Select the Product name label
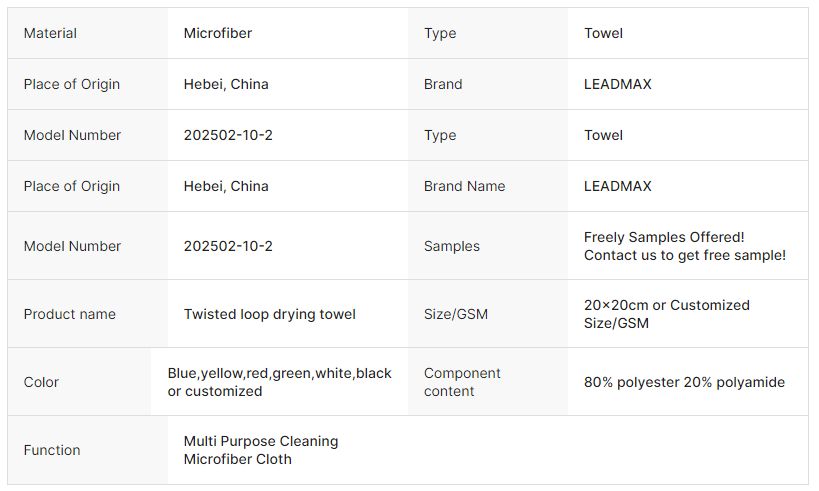Screen dimensions: 819x491 pyautogui.click(x=69, y=314)
